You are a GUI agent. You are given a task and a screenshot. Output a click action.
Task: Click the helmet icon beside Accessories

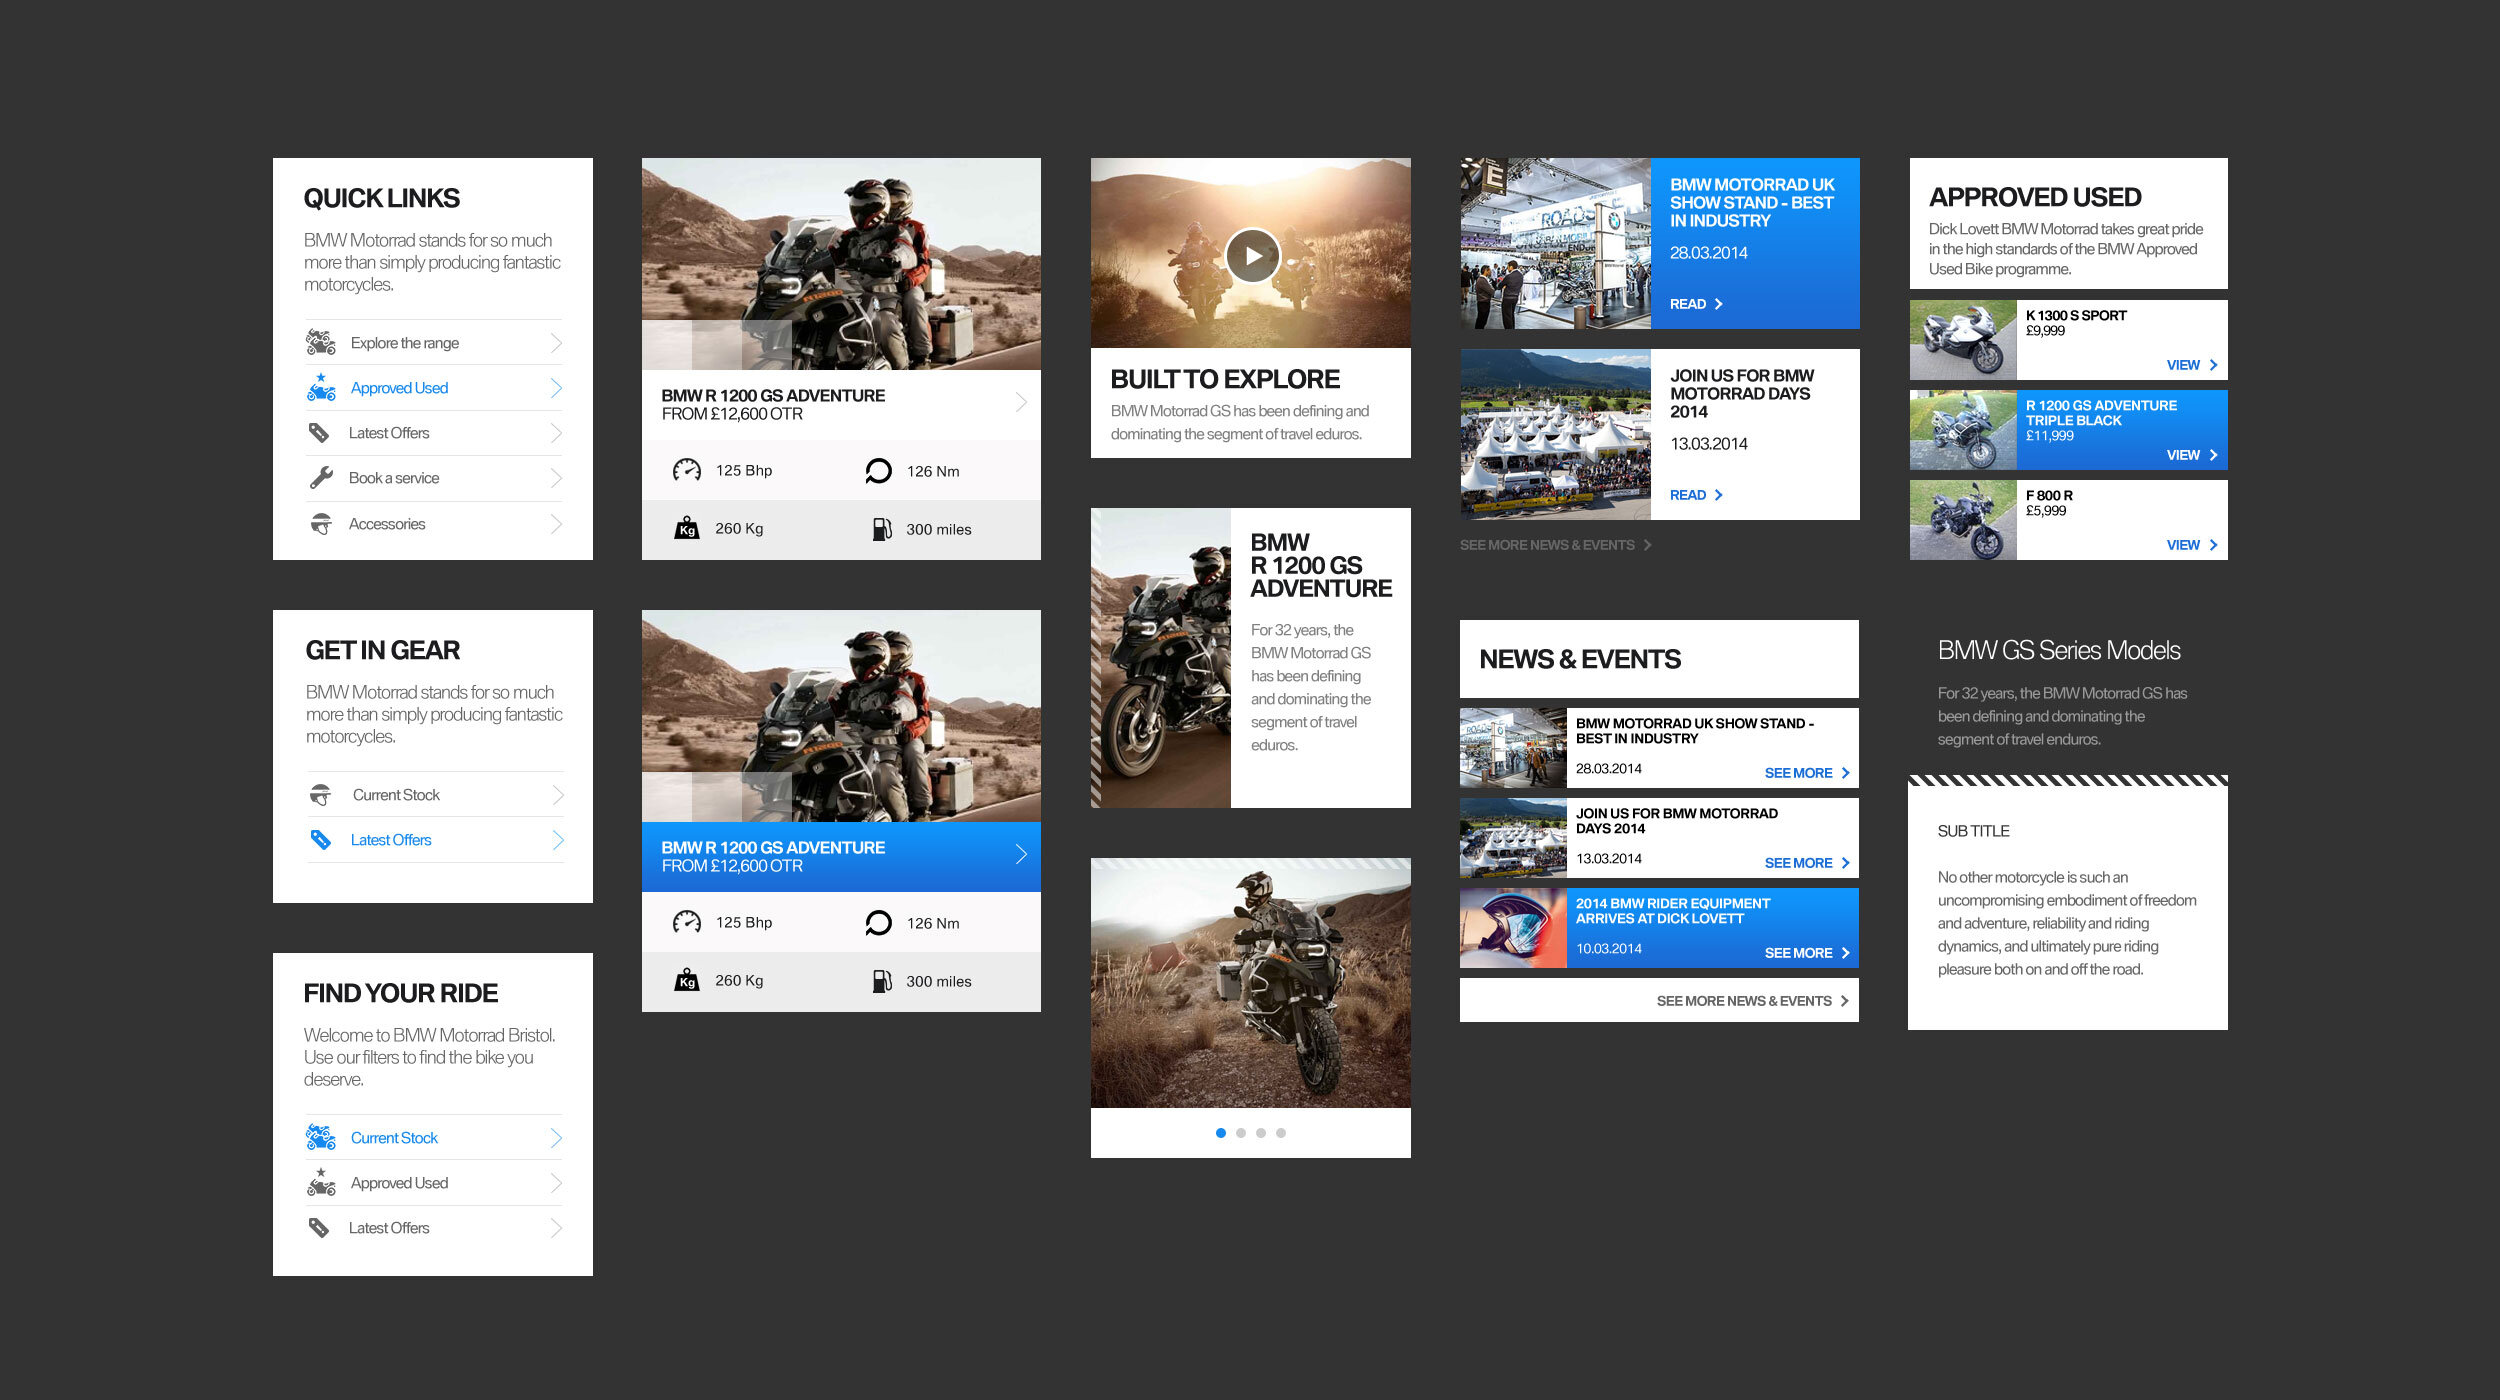click(320, 524)
